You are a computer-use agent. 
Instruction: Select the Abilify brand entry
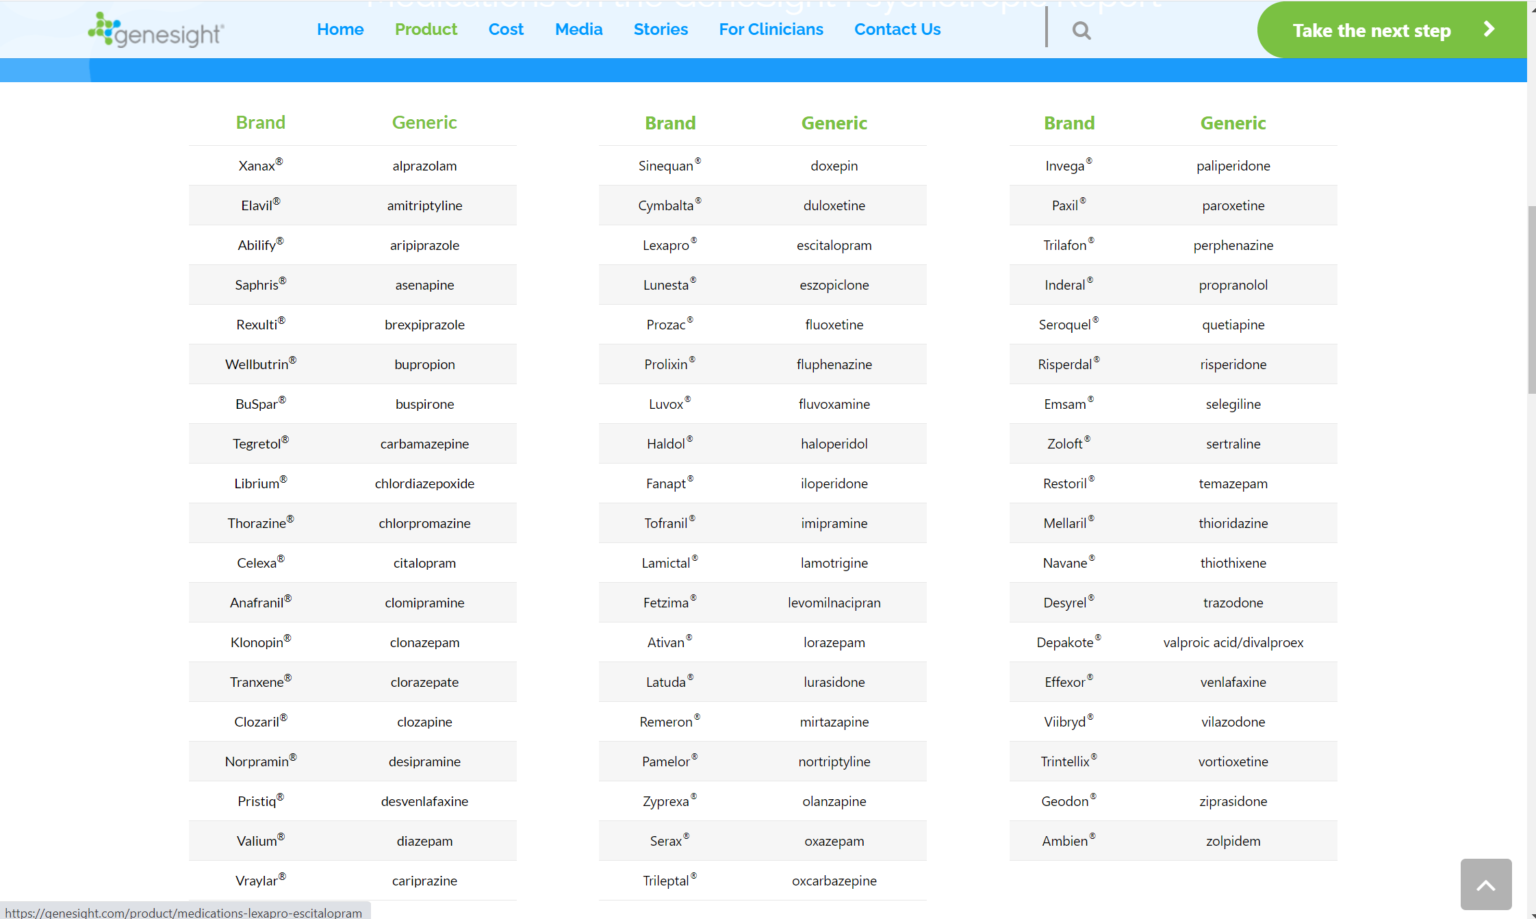click(260, 245)
